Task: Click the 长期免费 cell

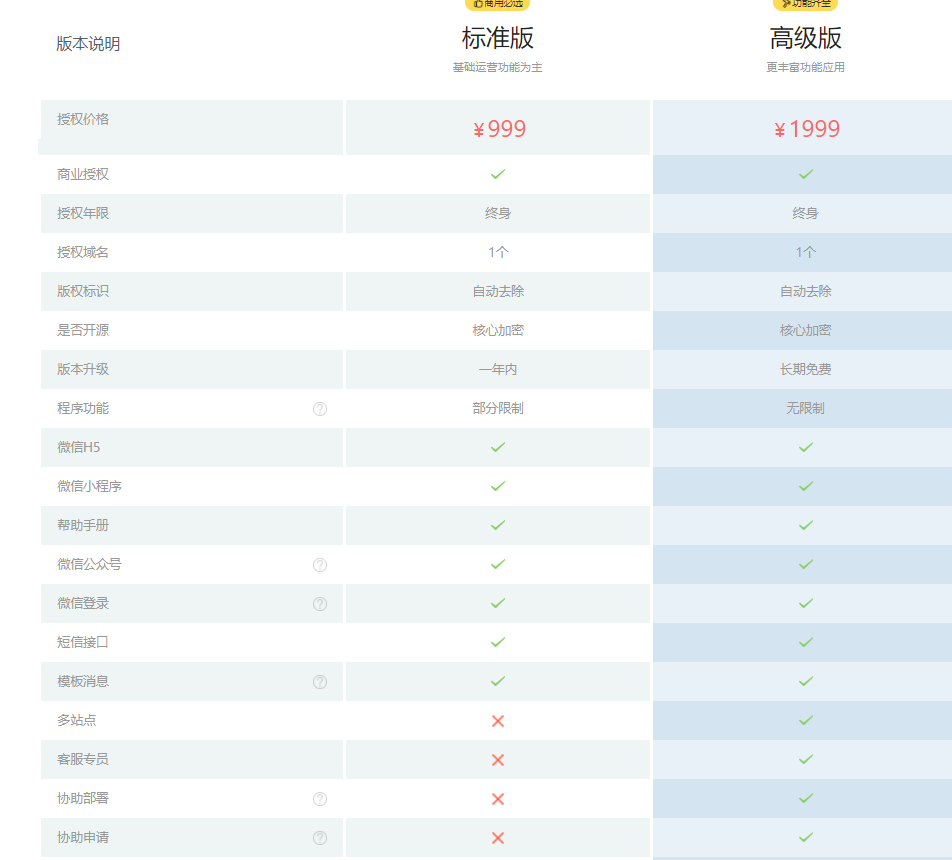Action: (x=806, y=369)
